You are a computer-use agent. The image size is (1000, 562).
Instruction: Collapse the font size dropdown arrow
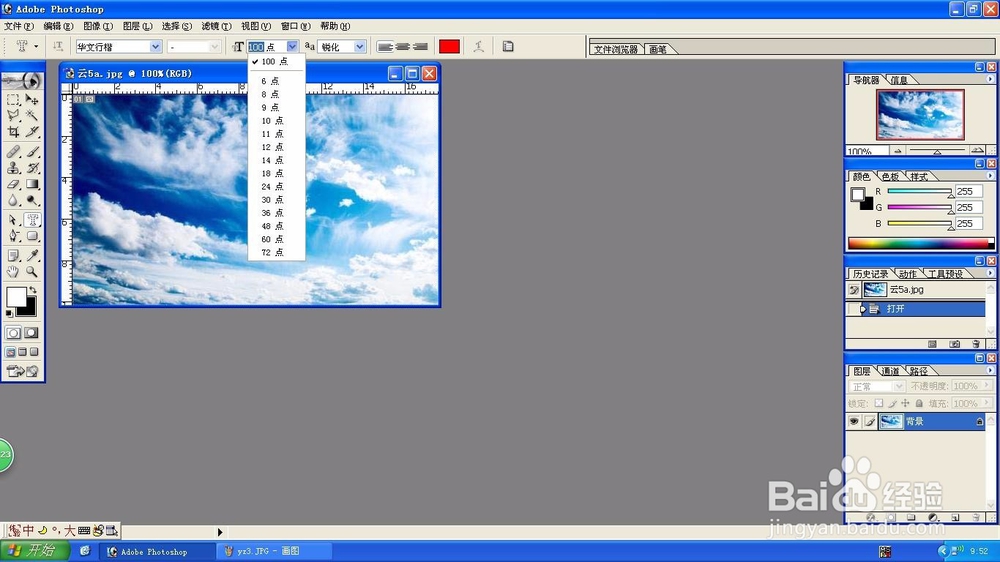point(292,47)
